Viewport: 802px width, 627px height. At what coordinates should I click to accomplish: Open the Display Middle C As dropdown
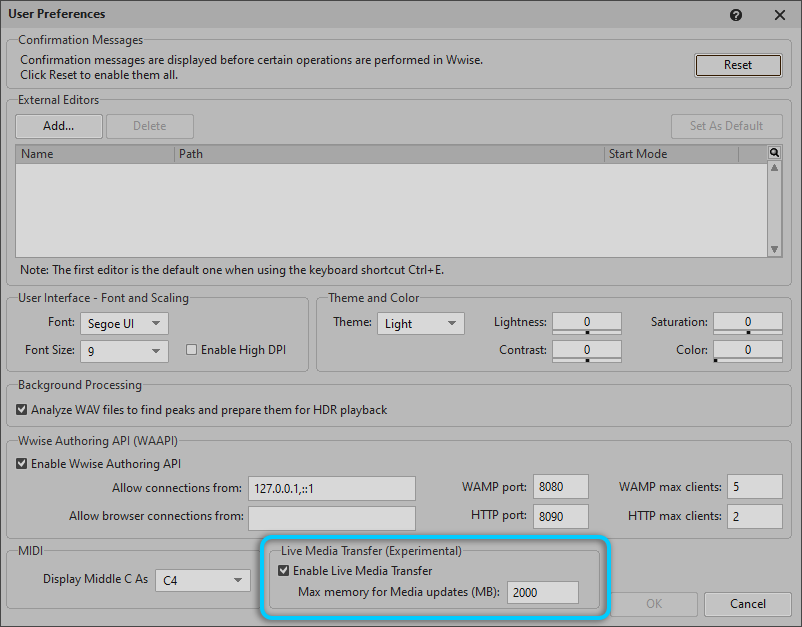click(x=205, y=580)
